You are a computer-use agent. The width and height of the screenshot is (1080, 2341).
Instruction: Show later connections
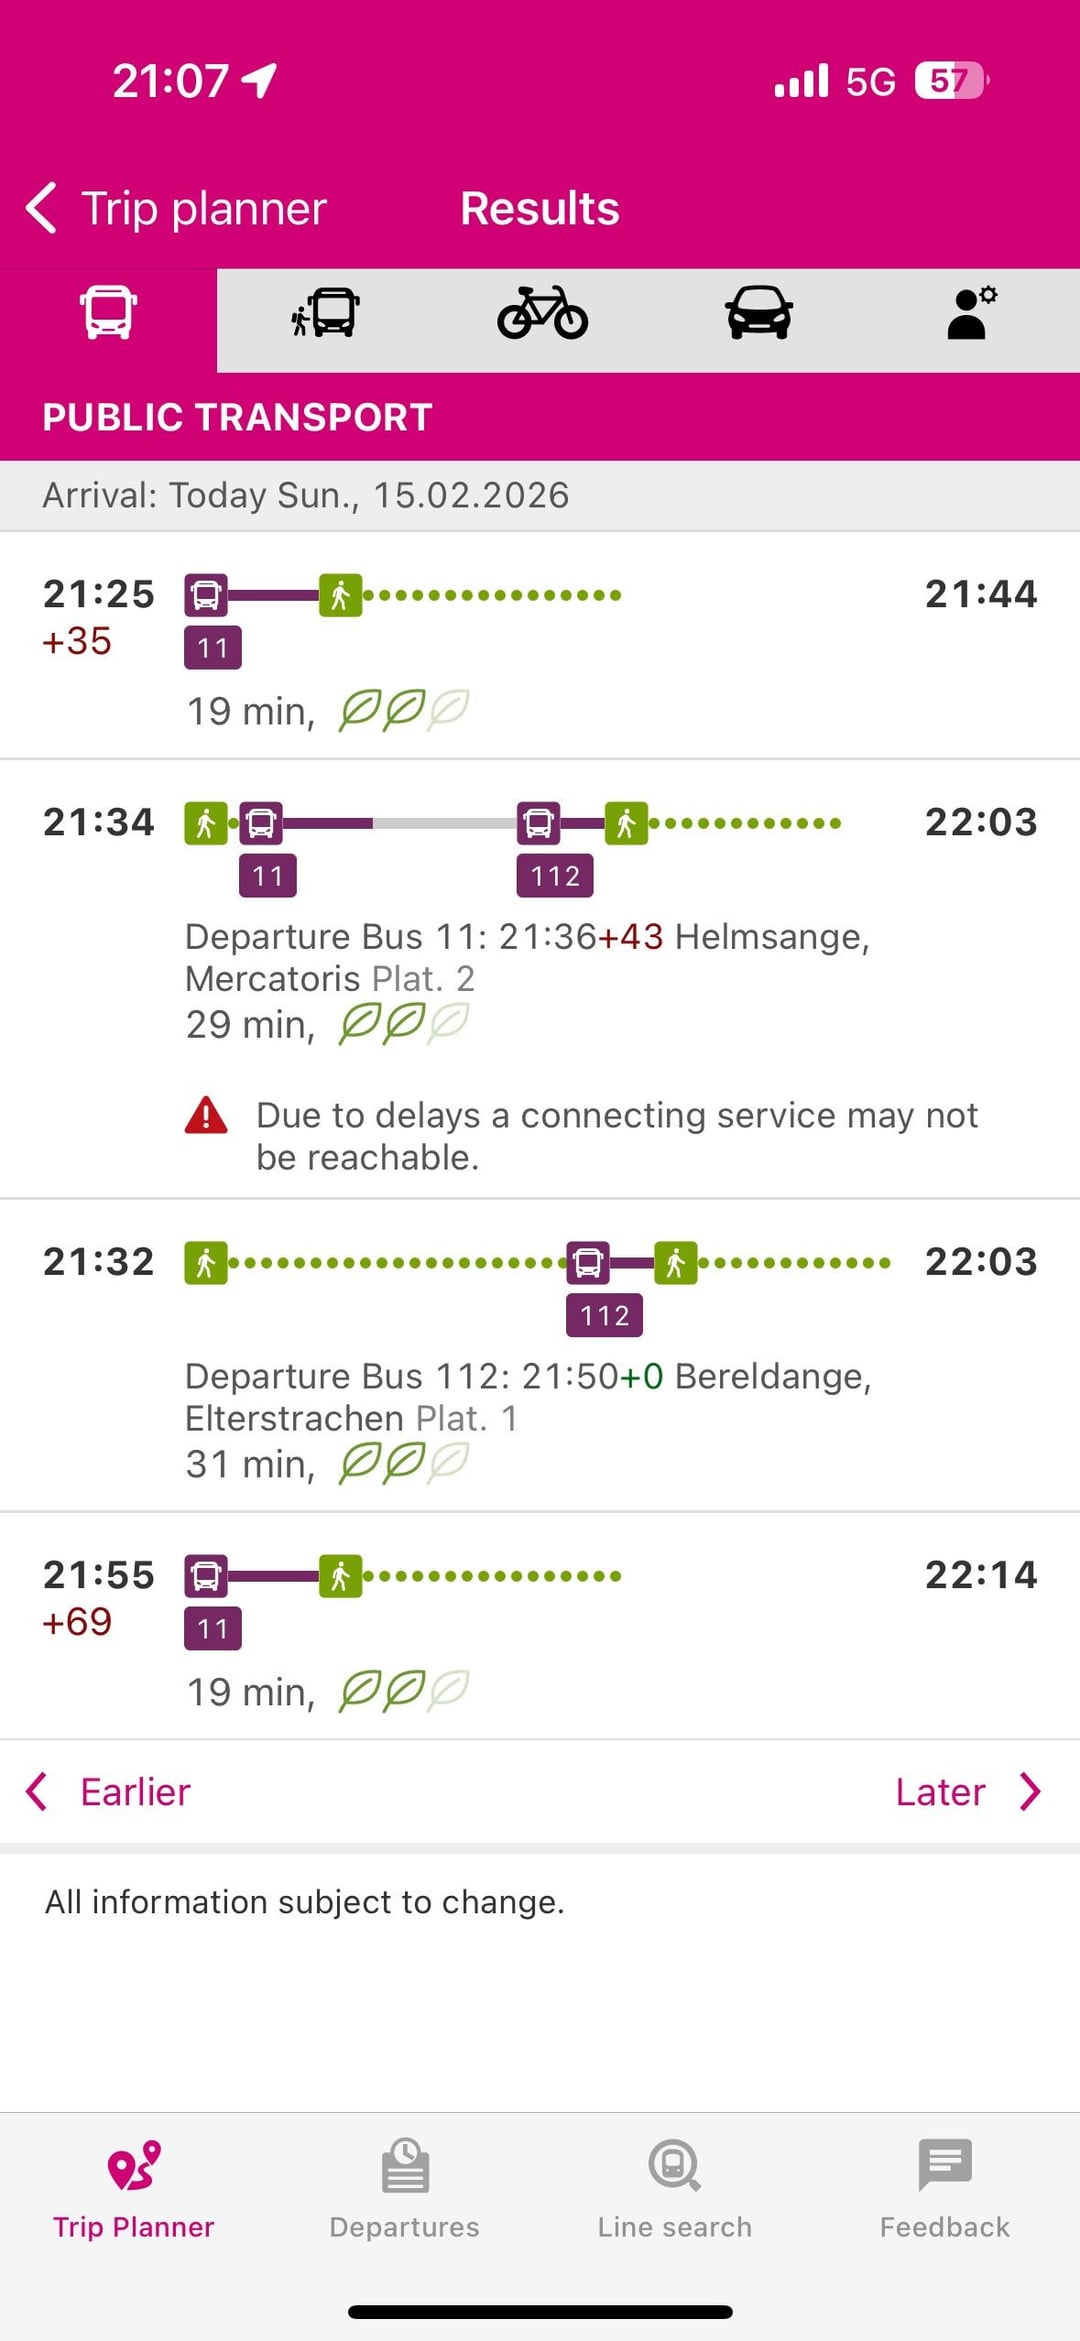pos(940,1792)
